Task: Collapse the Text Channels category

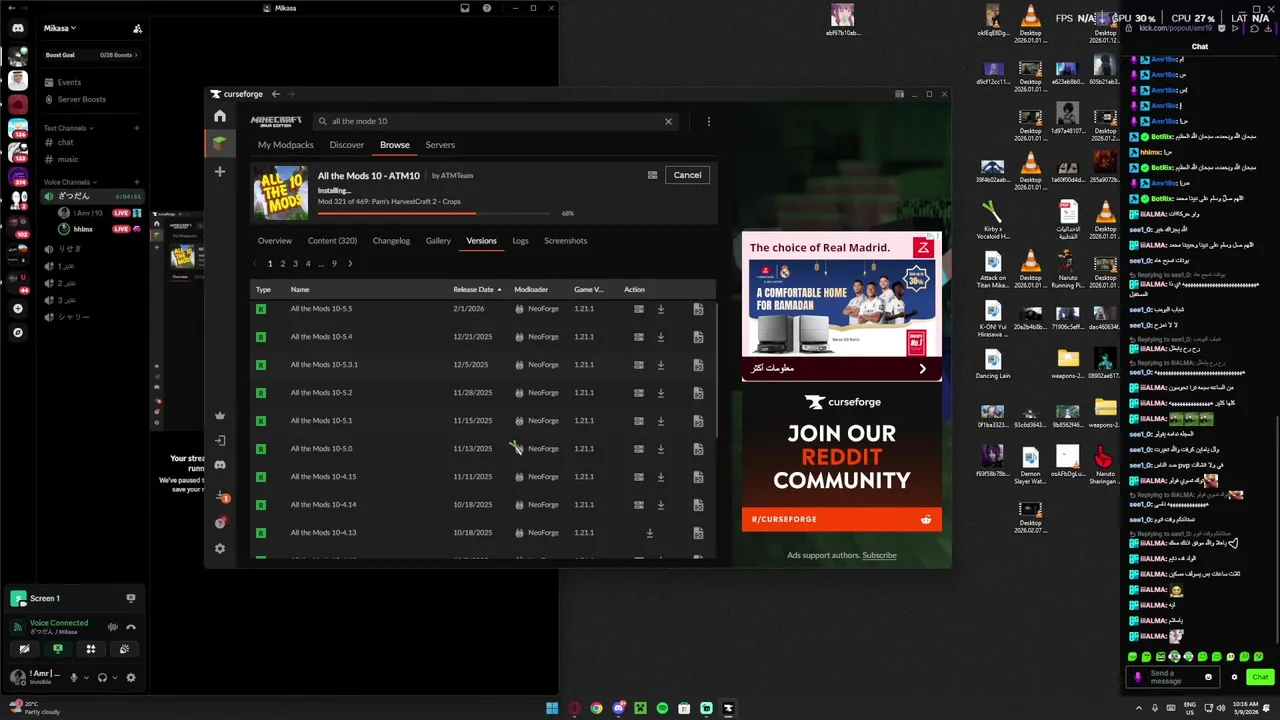Action: click(x=68, y=128)
